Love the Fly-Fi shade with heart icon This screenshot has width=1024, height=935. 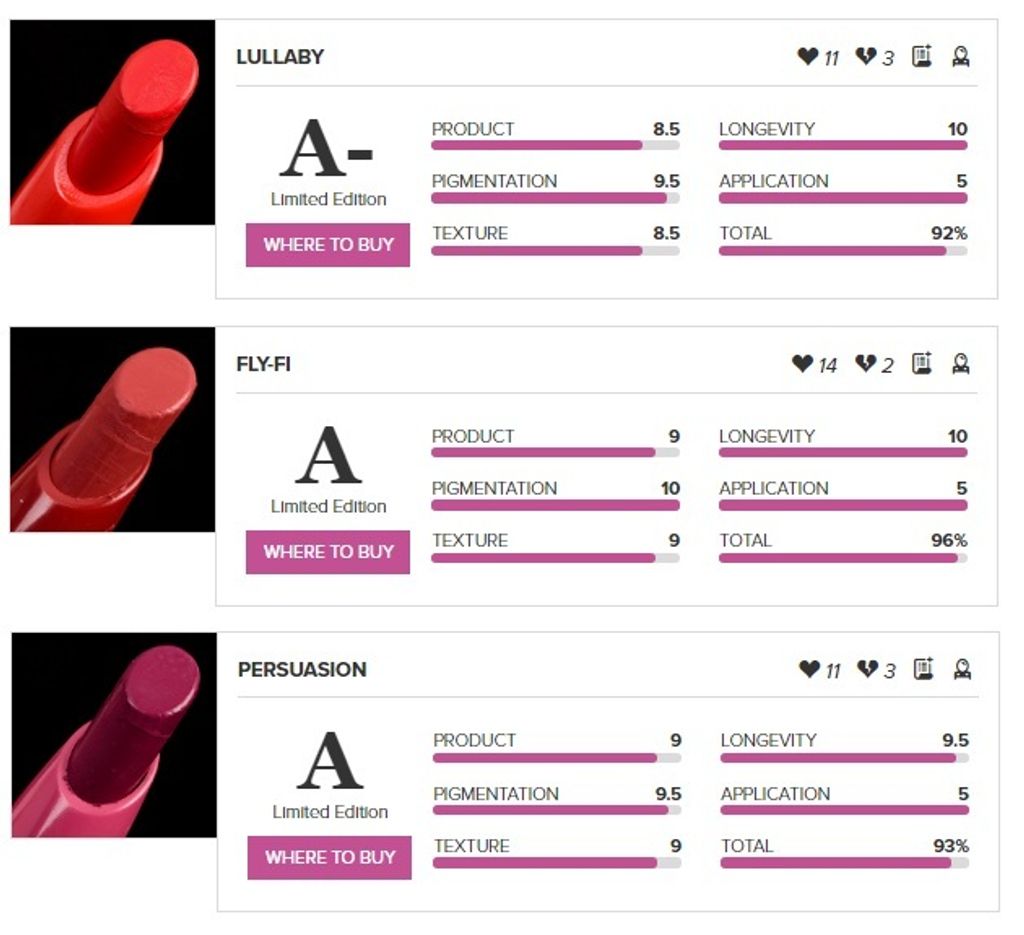click(802, 364)
